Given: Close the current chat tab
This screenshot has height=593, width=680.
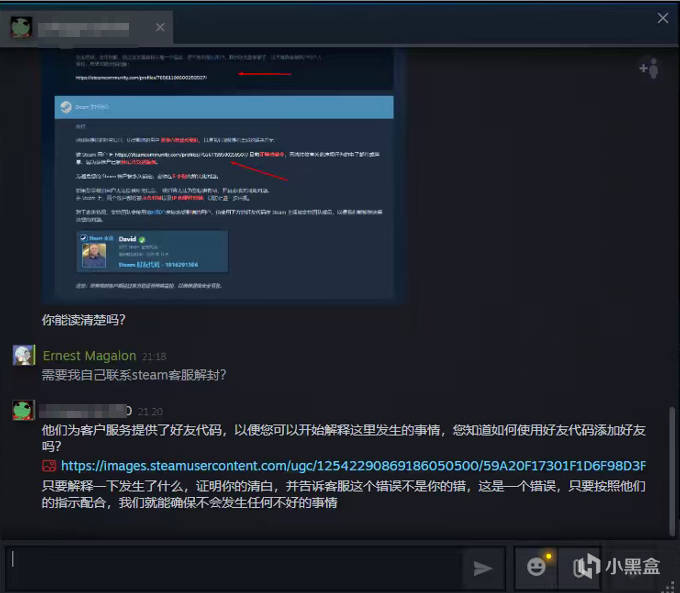Looking at the screenshot, I should [160, 27].
